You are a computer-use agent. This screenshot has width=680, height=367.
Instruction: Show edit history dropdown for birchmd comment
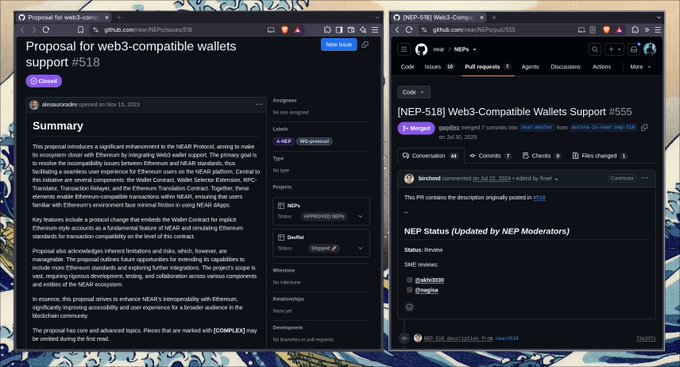coord(556,179)
